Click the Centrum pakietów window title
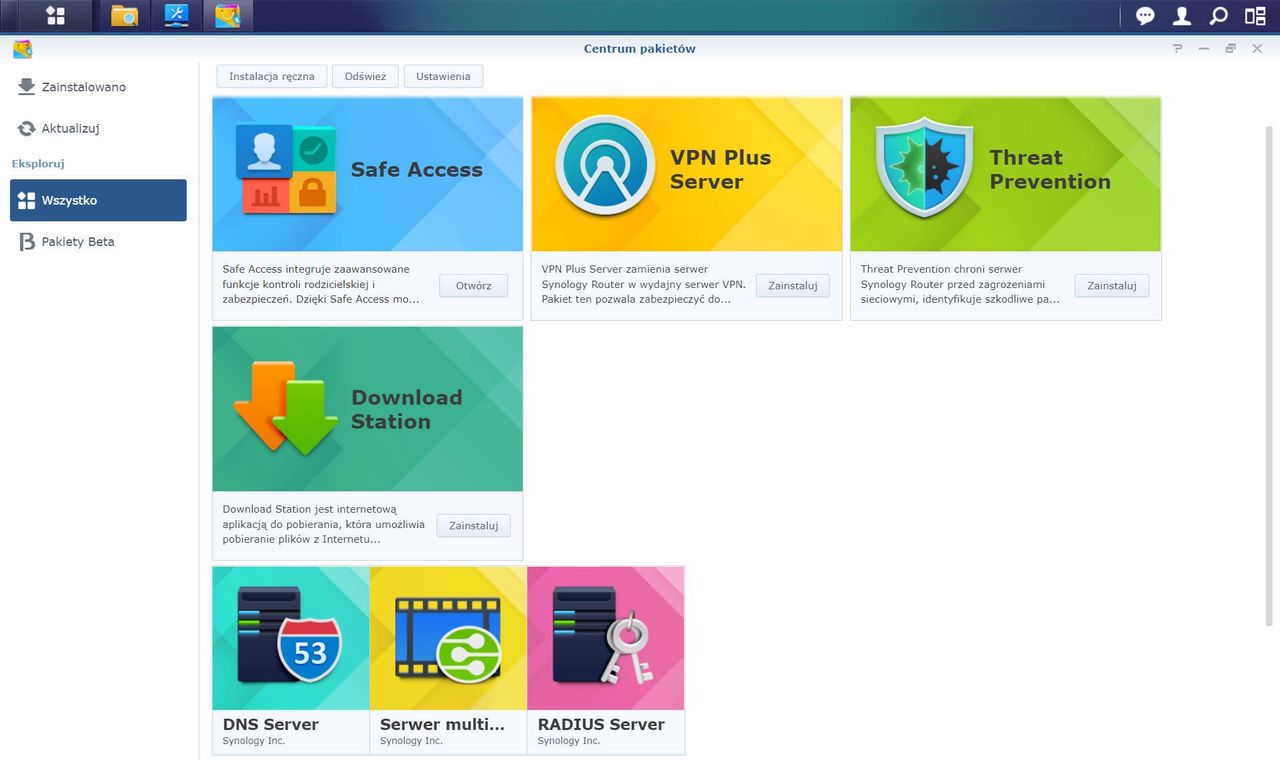The width and height of the screenshot is (1280, 760). coord(640,48)
